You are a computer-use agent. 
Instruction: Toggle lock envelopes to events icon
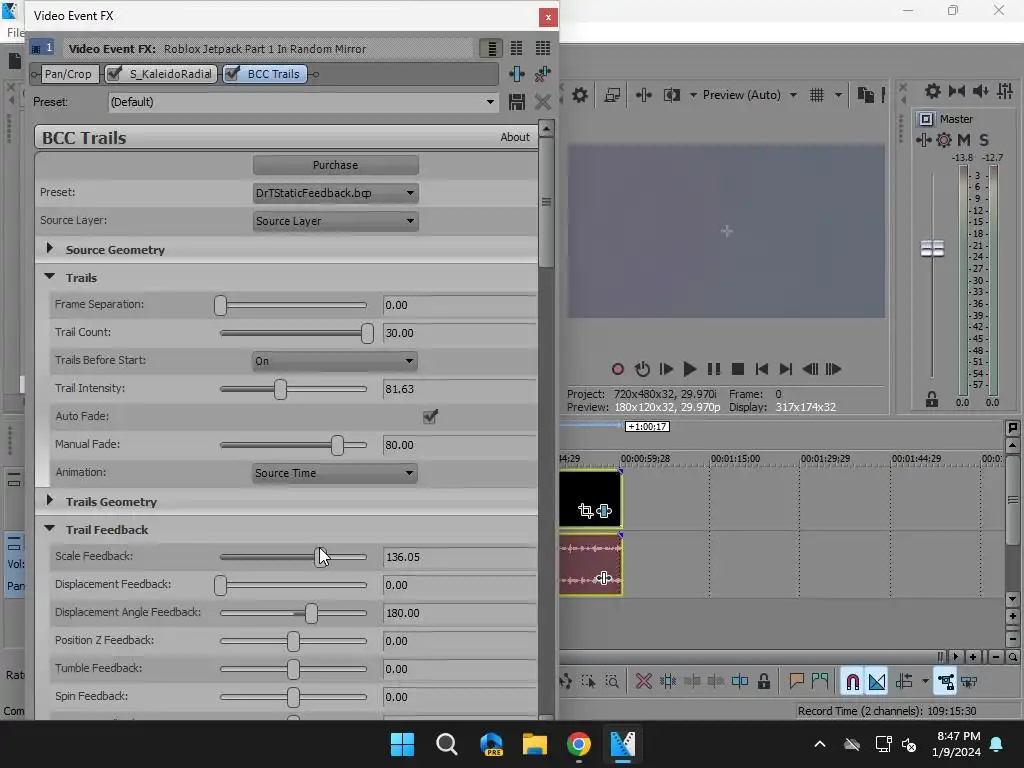(x=945, y=682)
